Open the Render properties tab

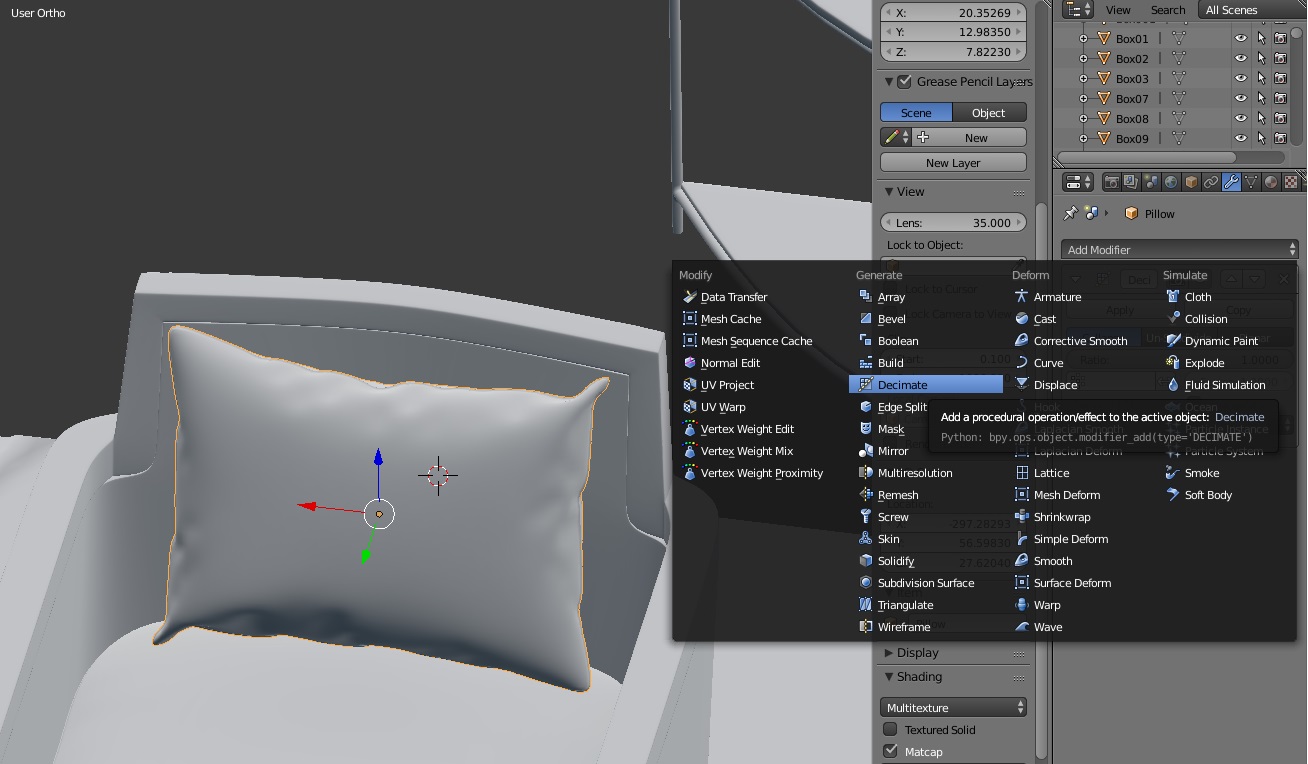1113,182
